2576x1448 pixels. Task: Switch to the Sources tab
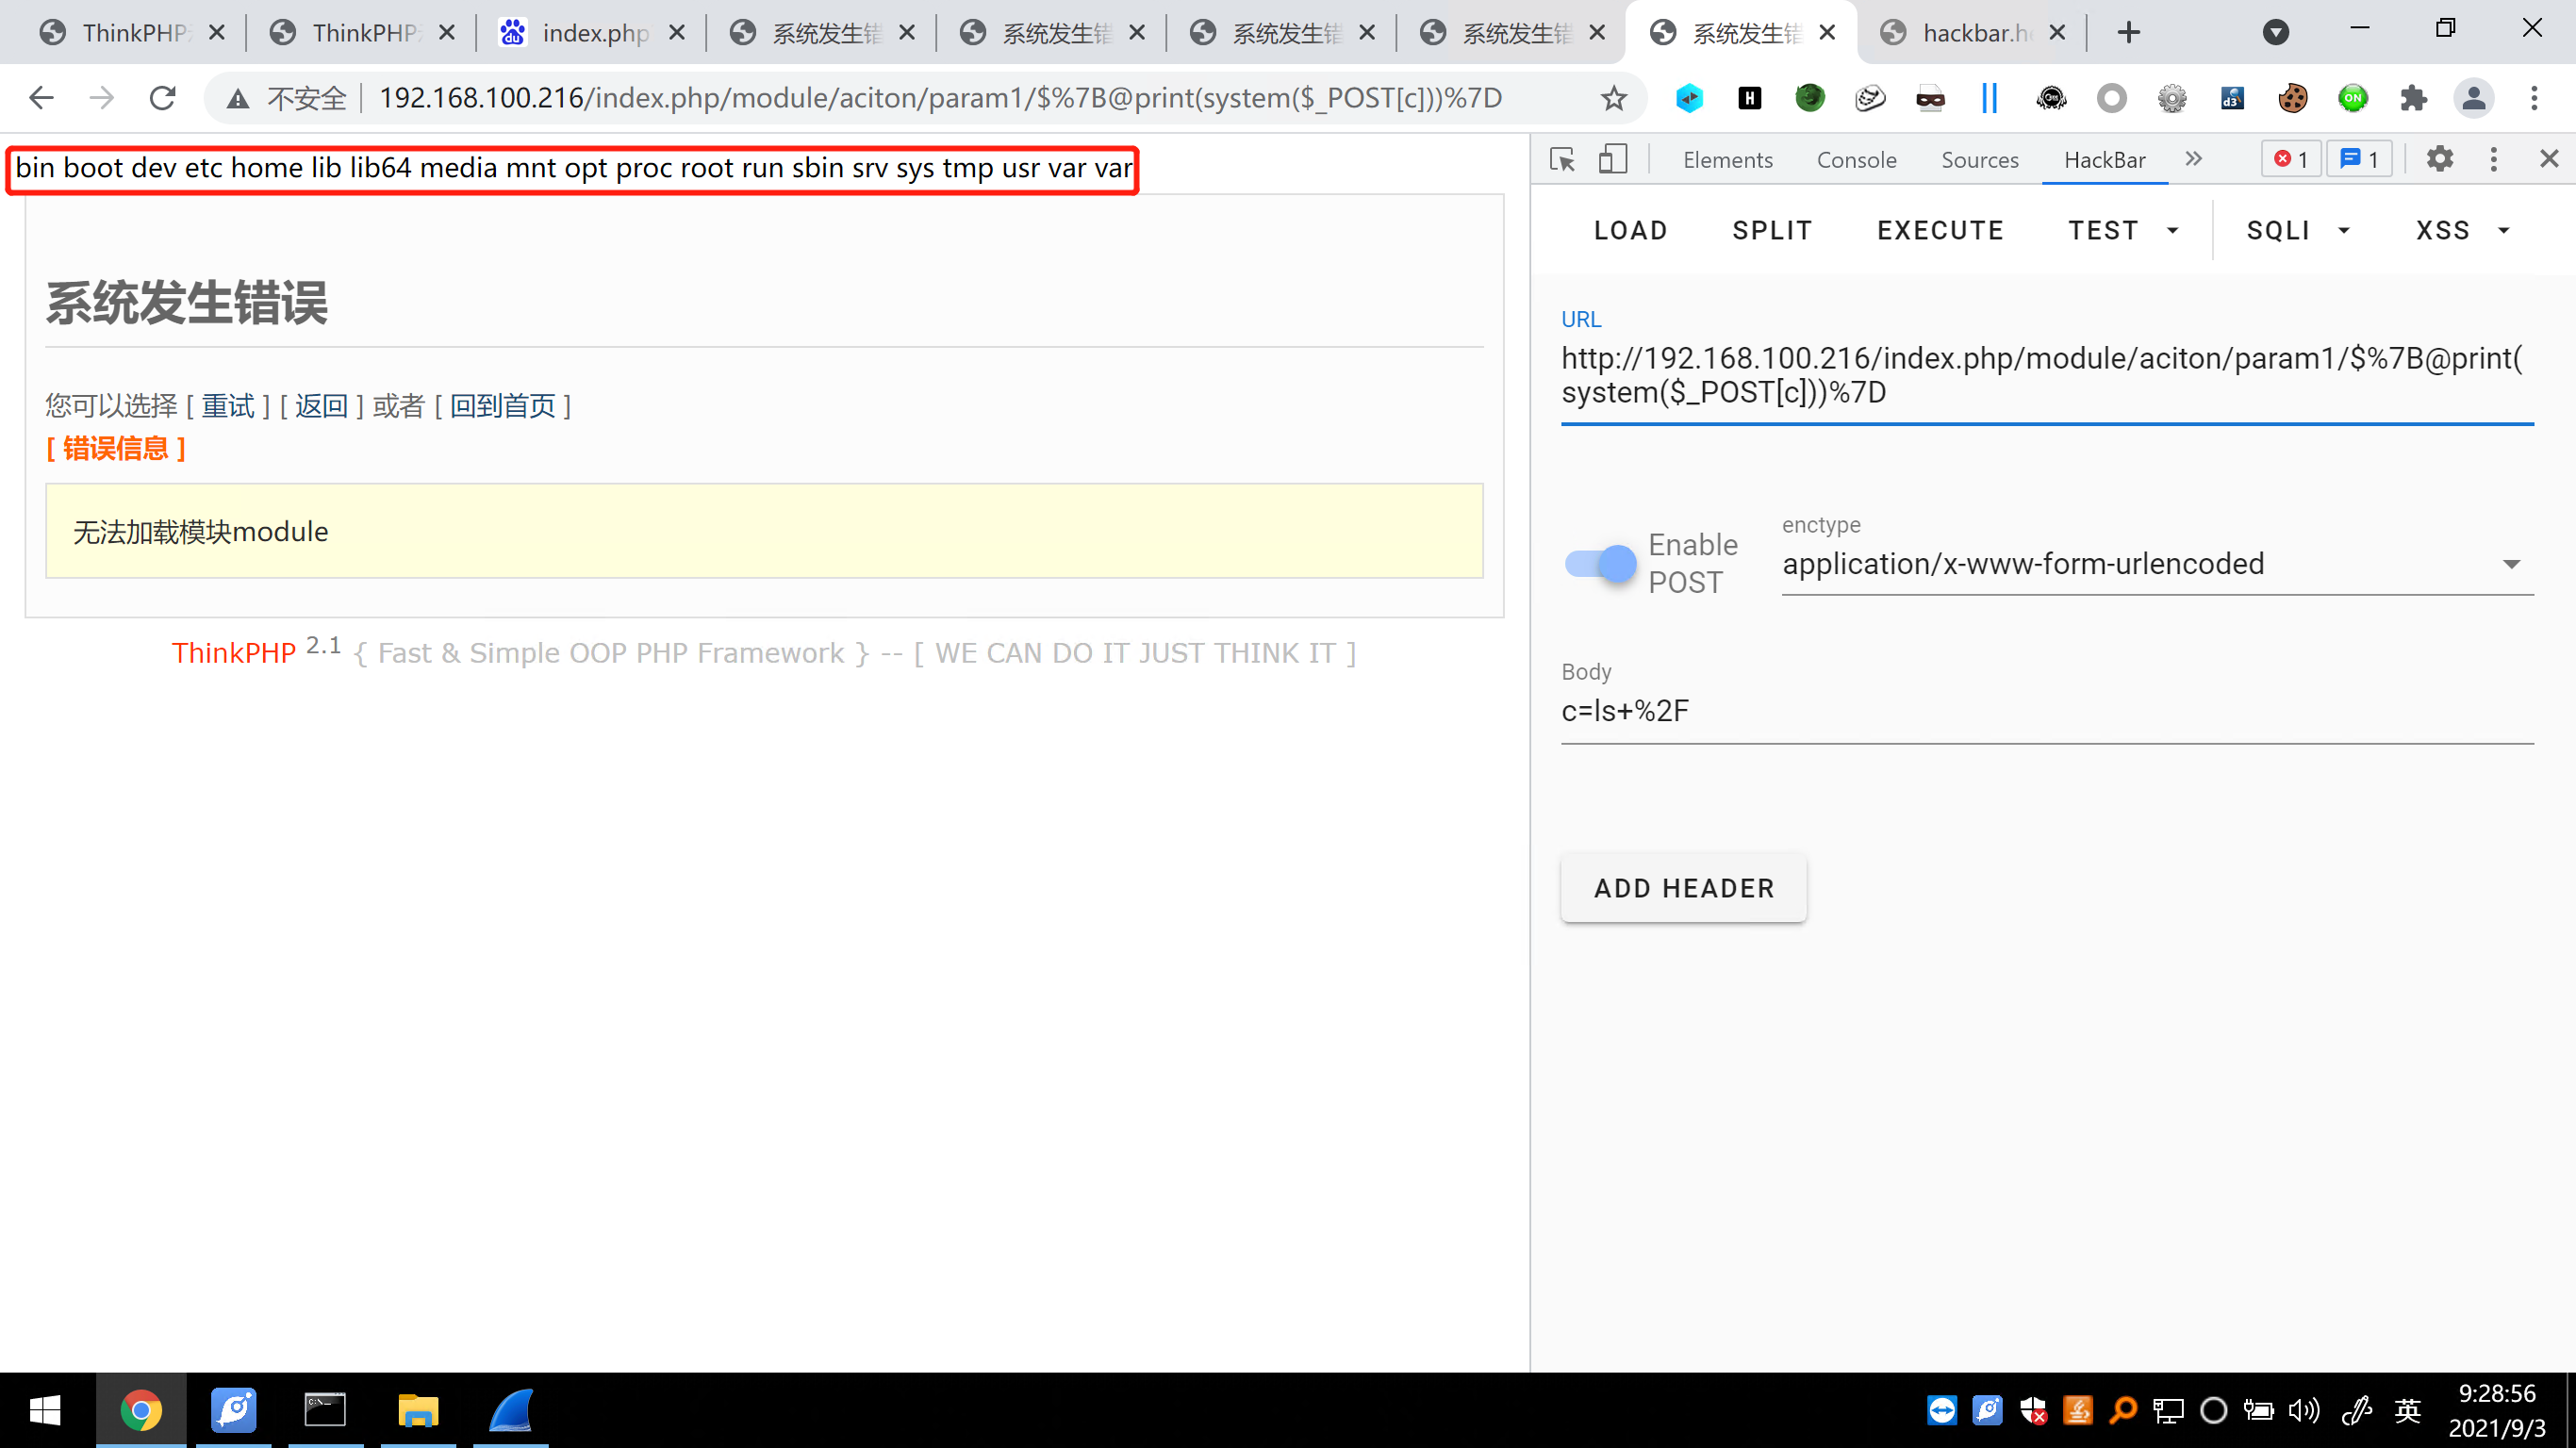[1979, 160]
